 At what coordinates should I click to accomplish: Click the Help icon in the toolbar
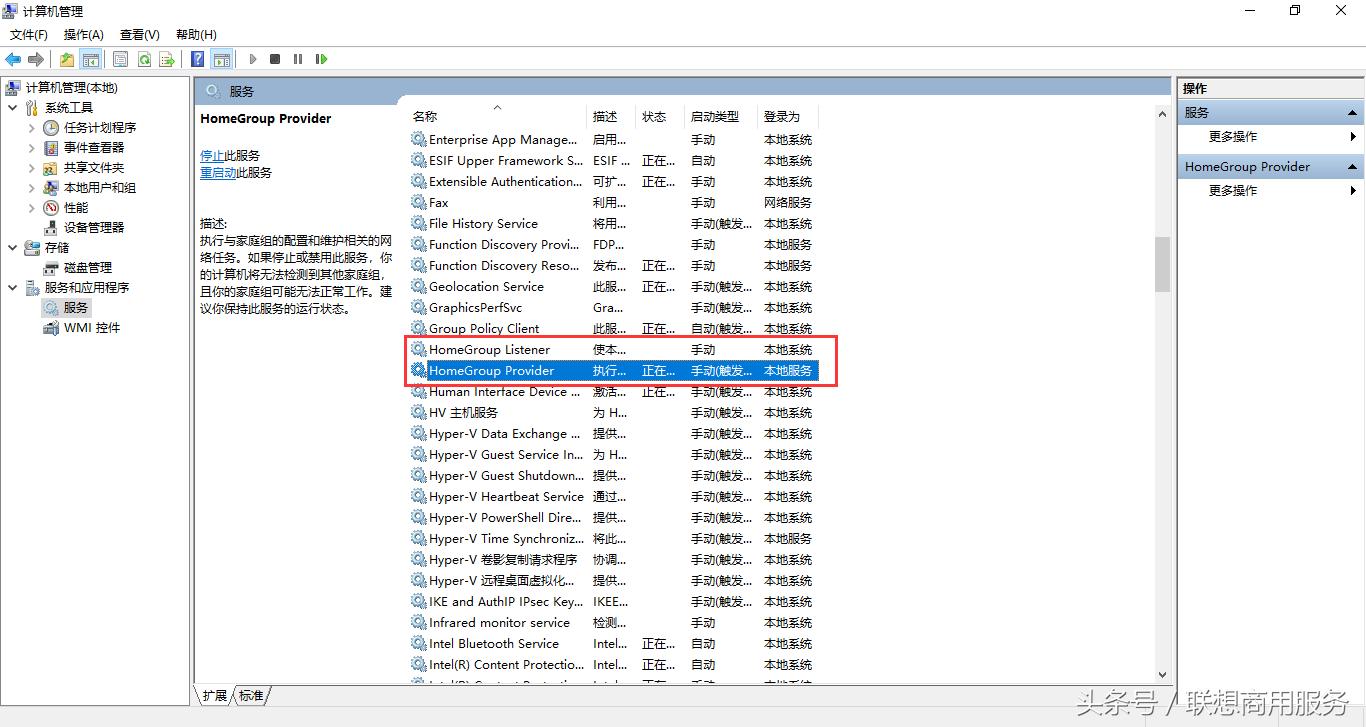(197, 58)
